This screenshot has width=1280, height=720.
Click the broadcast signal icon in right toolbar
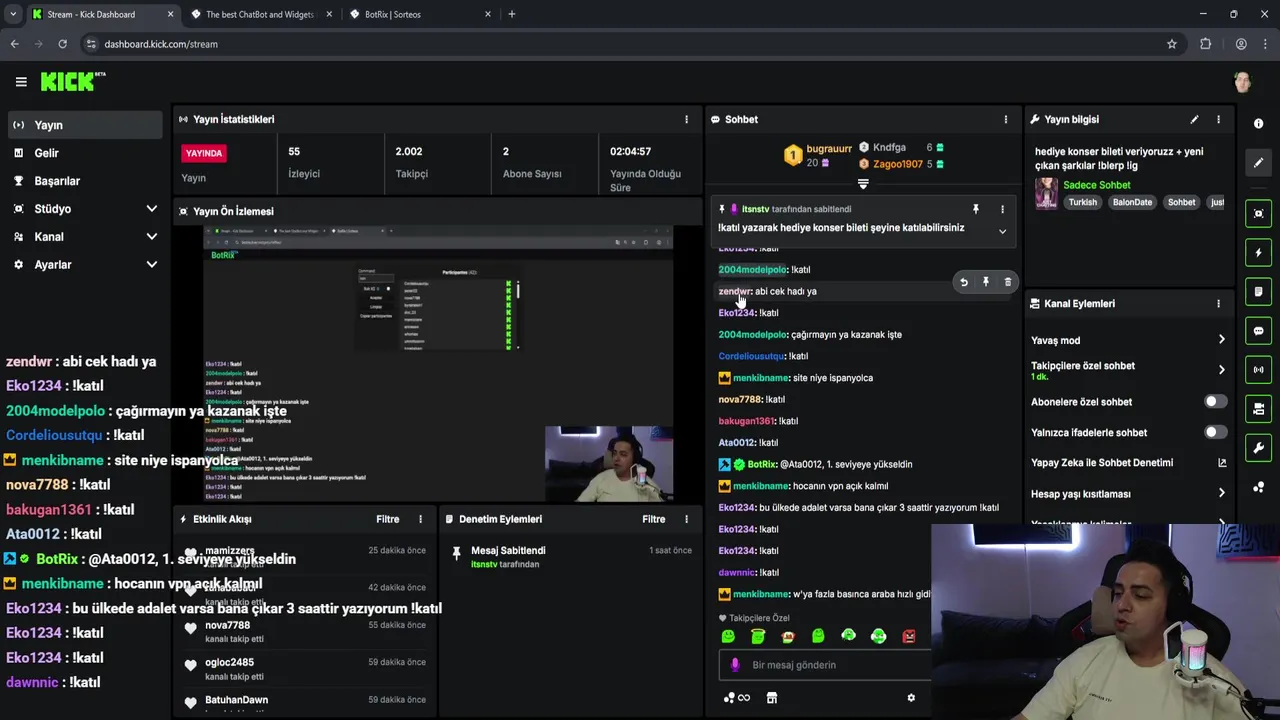point(1258,370)
